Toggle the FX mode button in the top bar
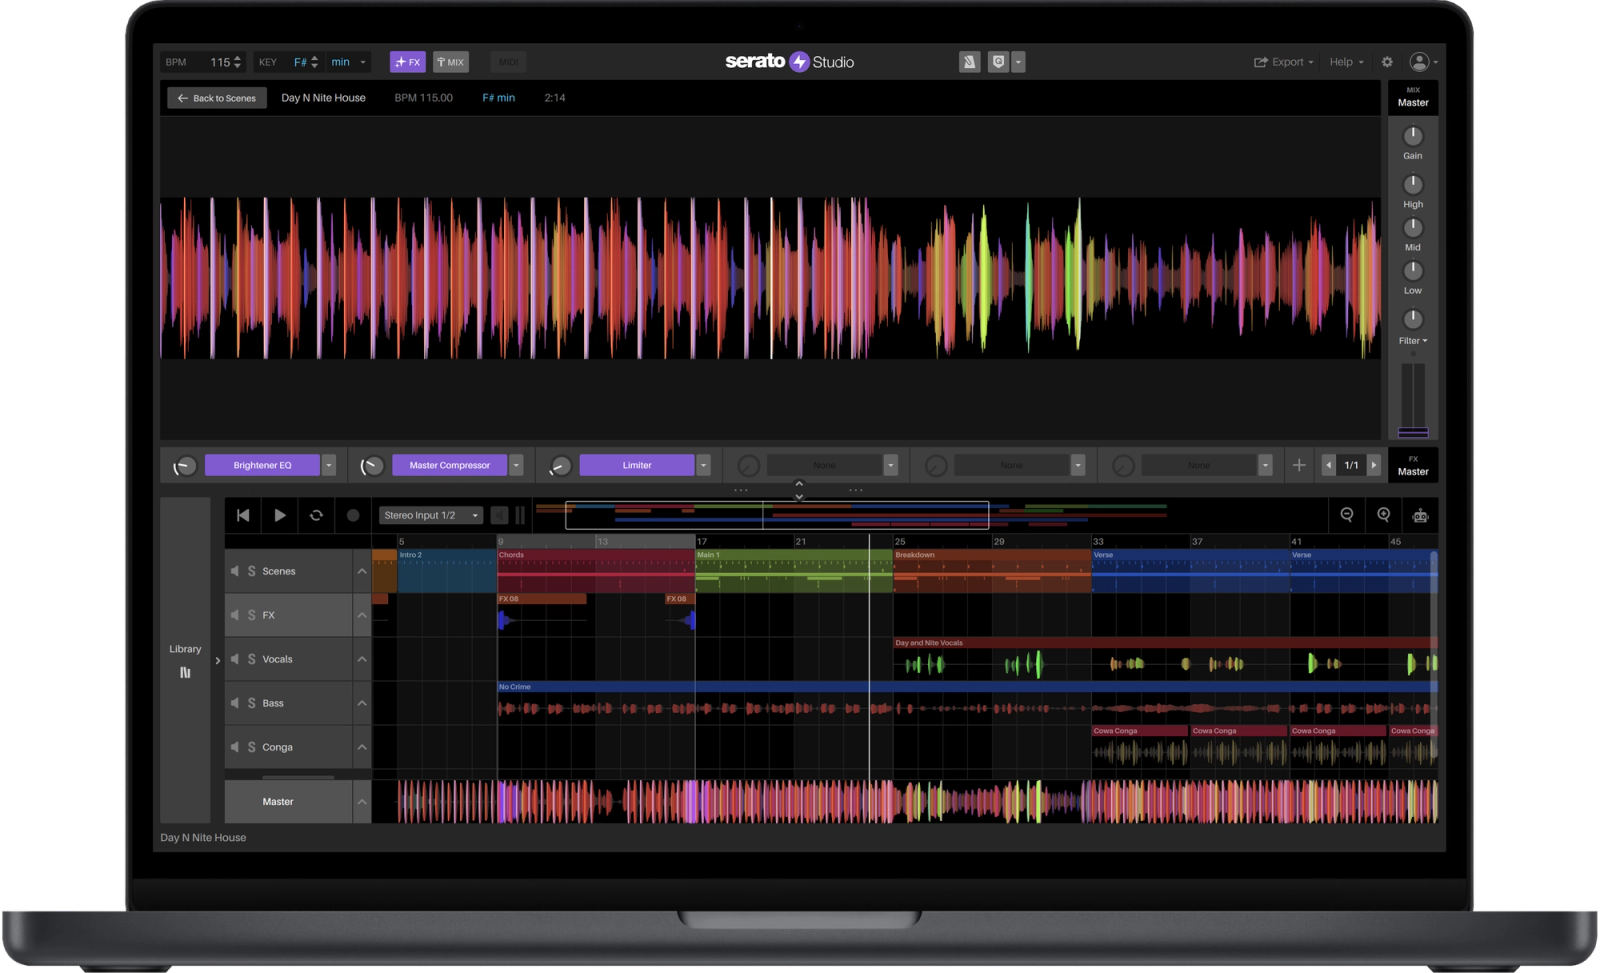Screen dimensions: 1600x973 (x=408, y=61)
